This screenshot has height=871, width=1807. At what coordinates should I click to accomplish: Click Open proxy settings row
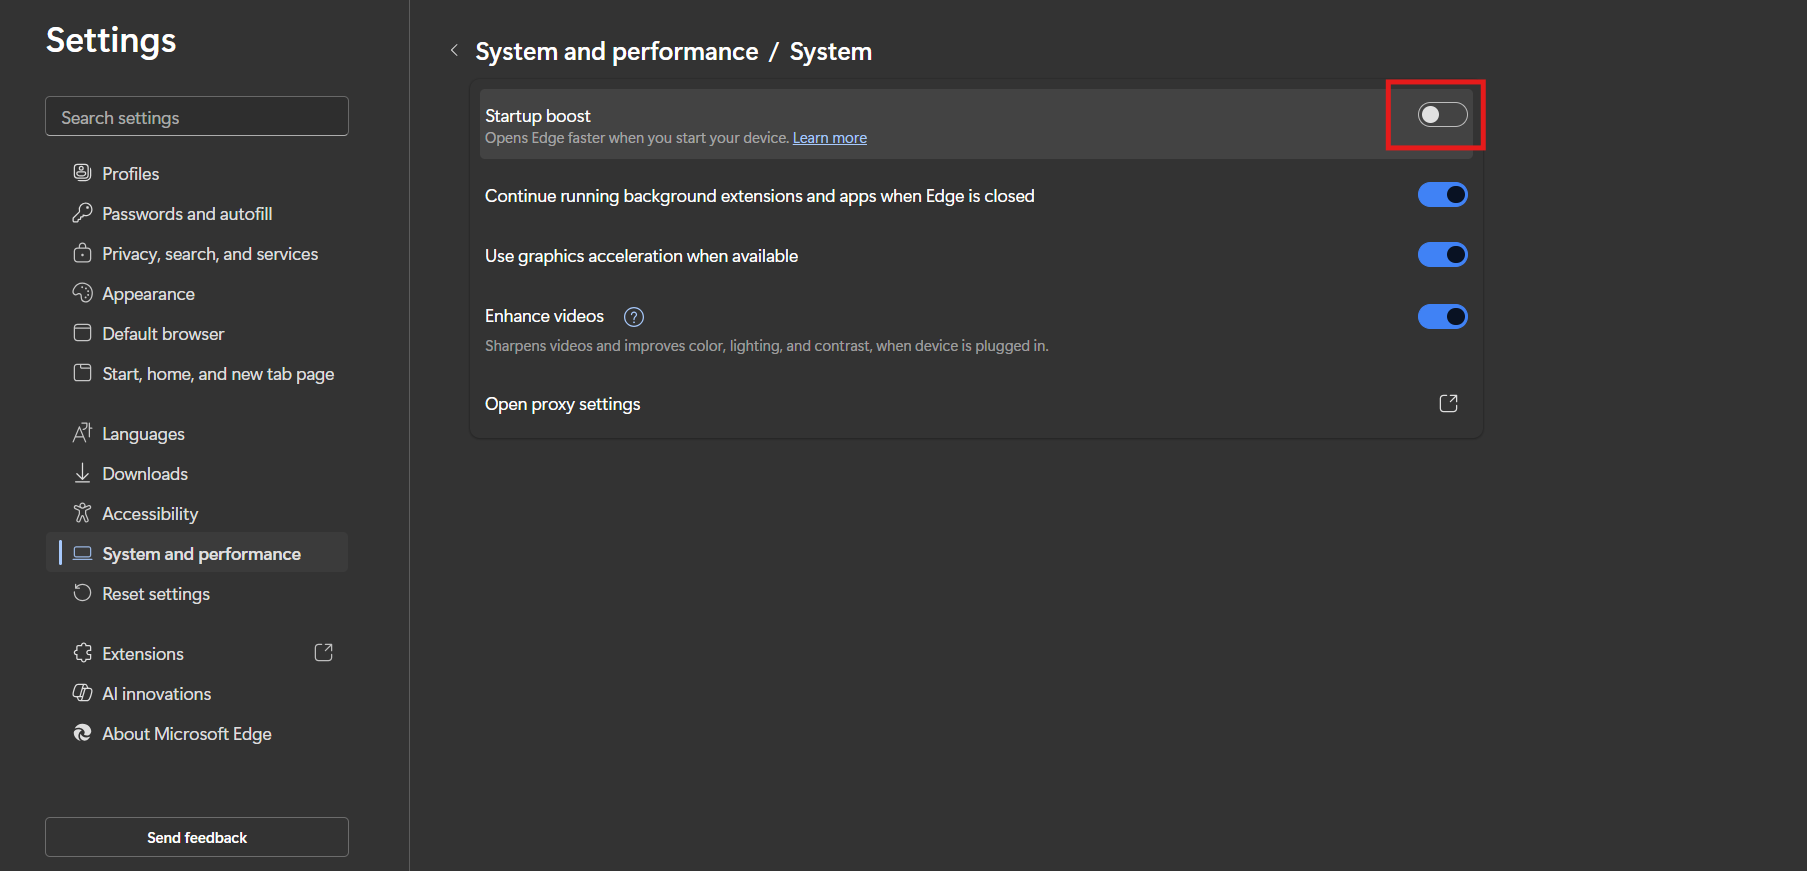click(x=976, y=404)
